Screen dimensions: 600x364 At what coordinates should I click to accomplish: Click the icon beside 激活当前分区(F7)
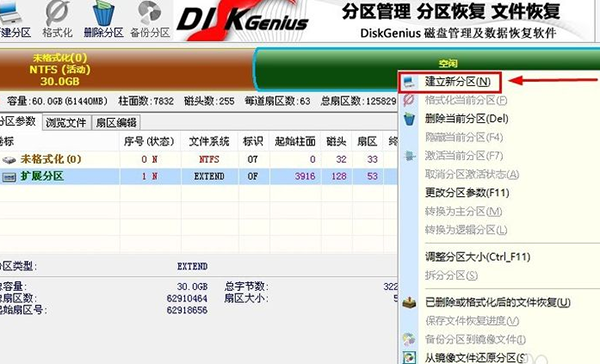click(x=409, y=156)
